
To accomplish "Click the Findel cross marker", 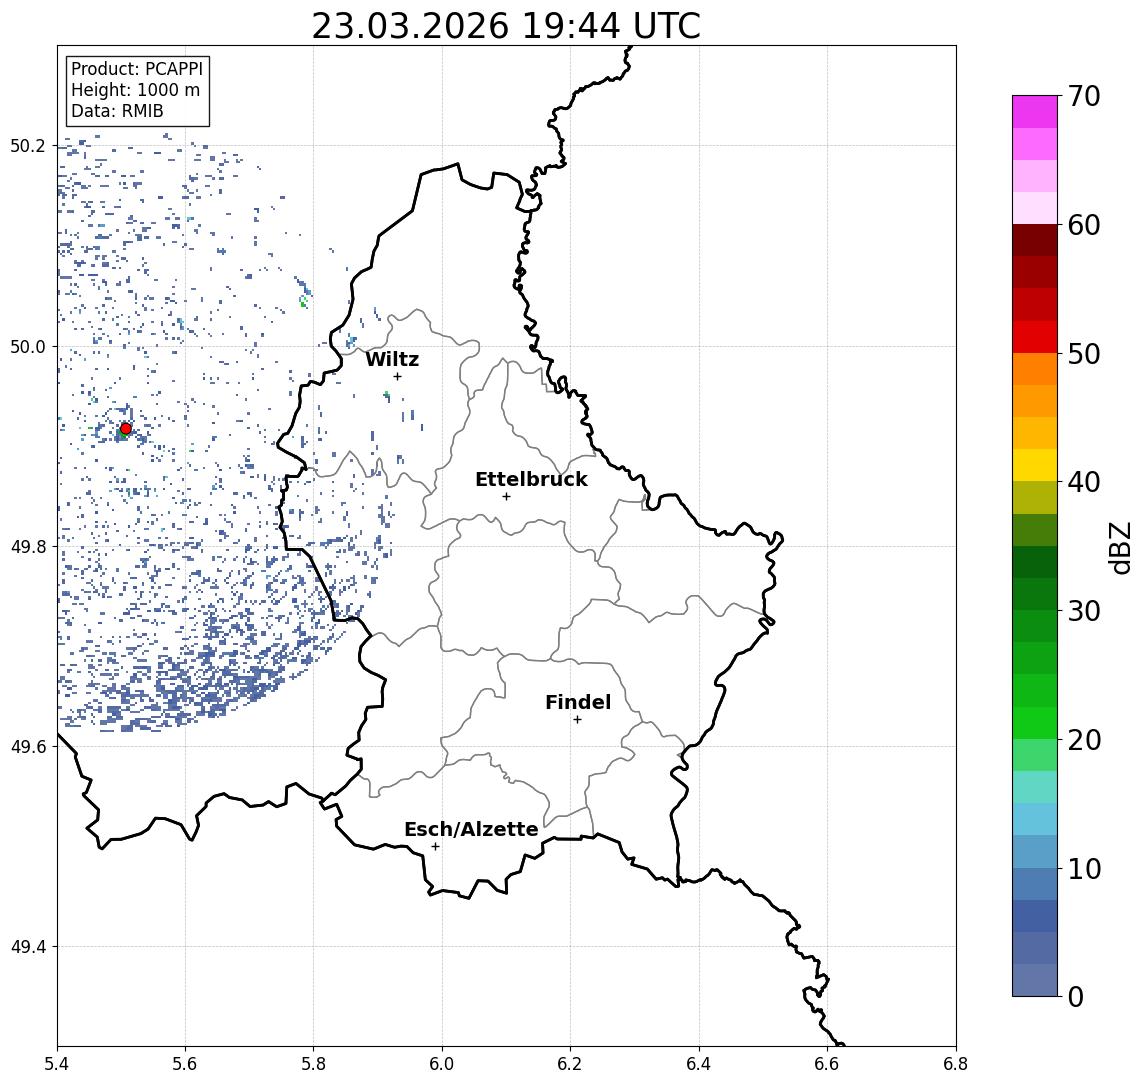I will pos(577,720).
